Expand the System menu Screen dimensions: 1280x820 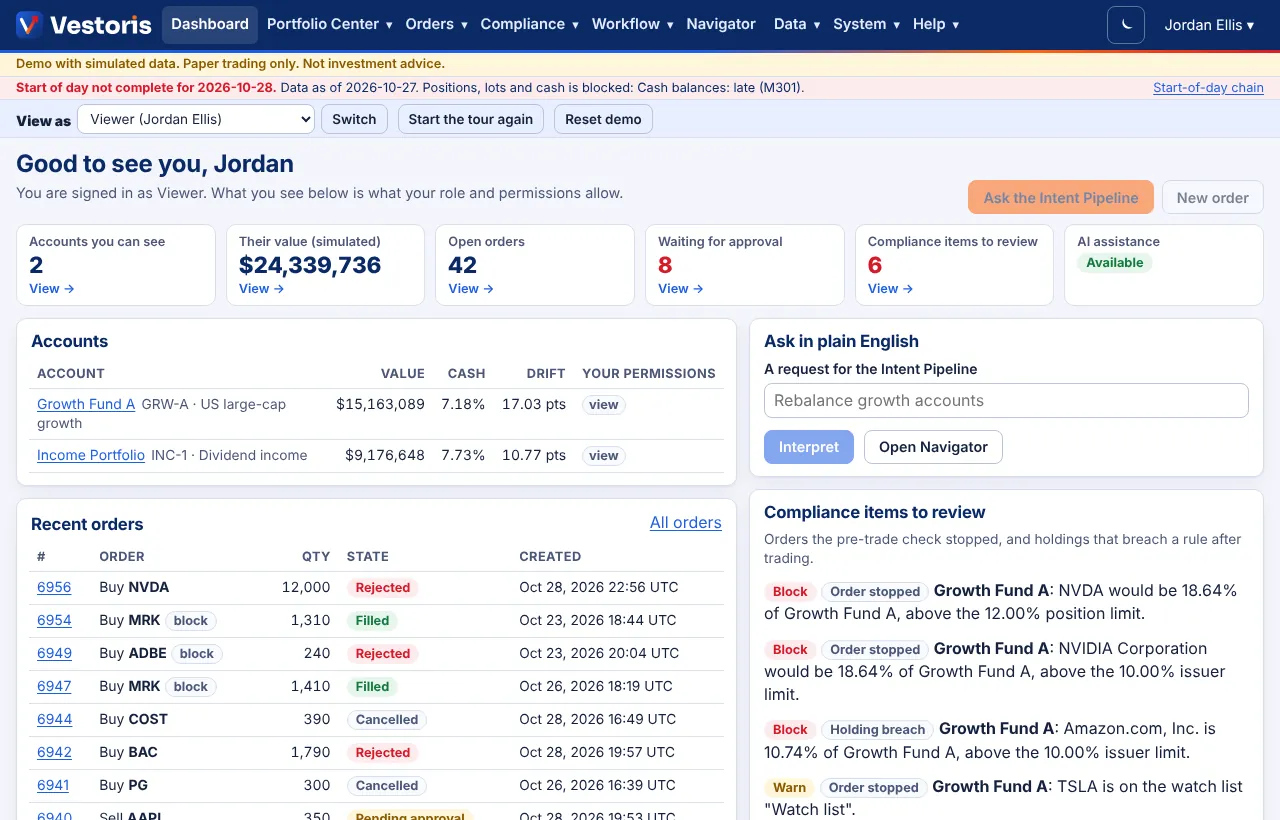(x=866, y=24)
